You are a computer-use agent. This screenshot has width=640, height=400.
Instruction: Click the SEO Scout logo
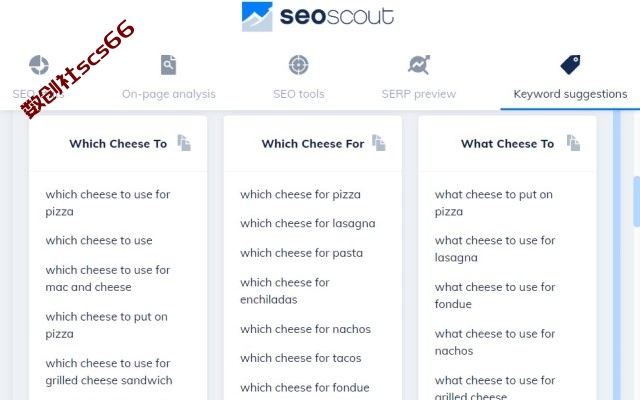318,17
